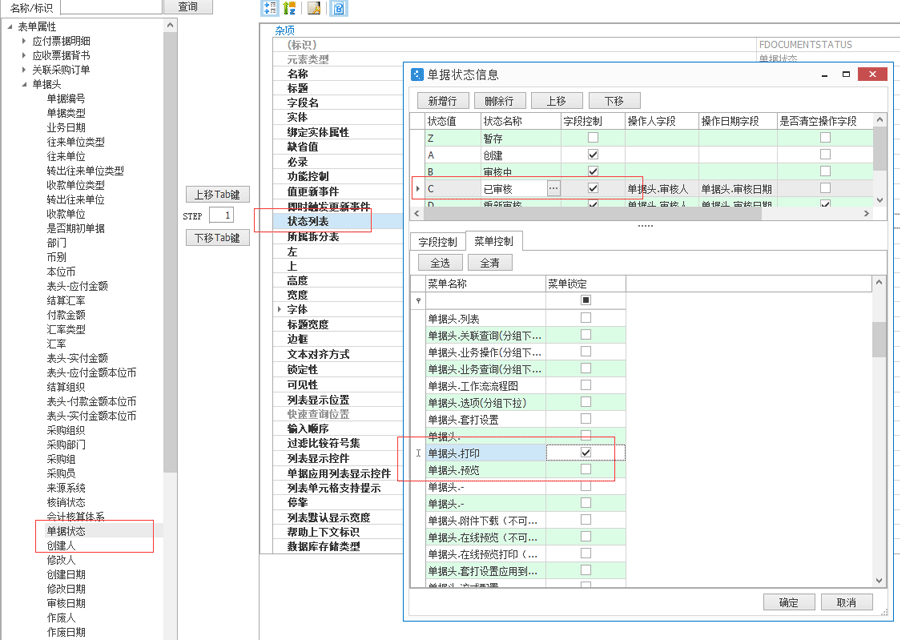Click the 单据状态信息 dialog title icon
This screenshot has width=900, height=640.
(x=417, y=75)
